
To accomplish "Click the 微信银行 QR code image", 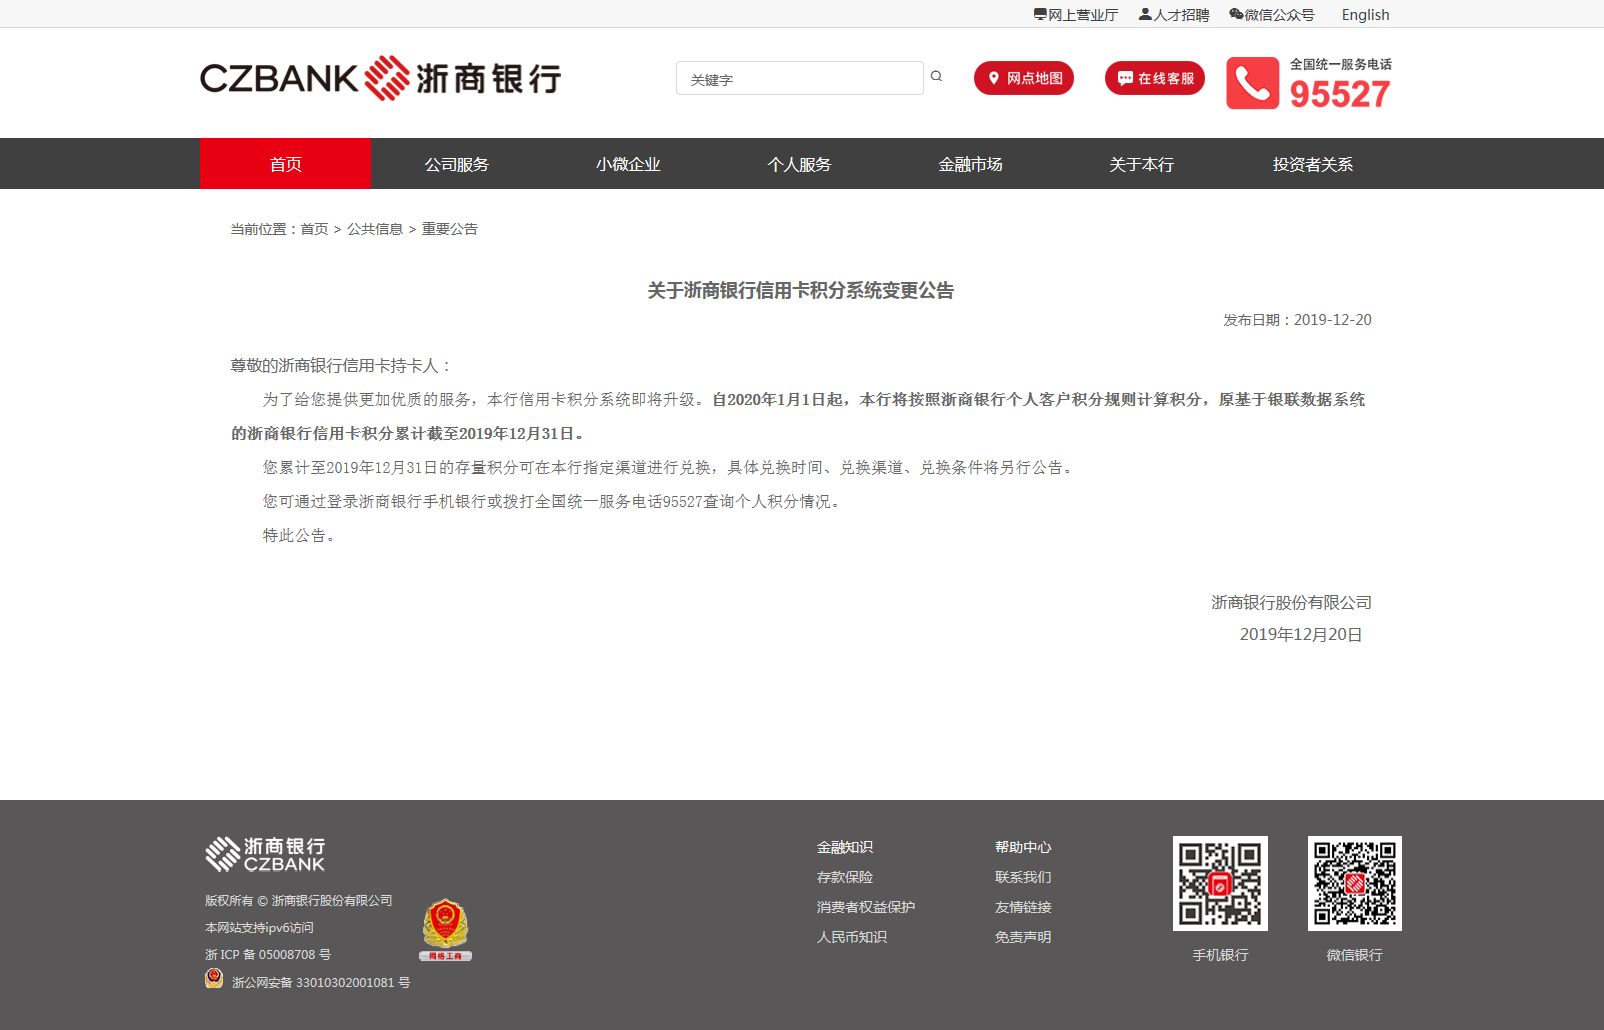I will pyautogui.click(x=1355, y=883).
